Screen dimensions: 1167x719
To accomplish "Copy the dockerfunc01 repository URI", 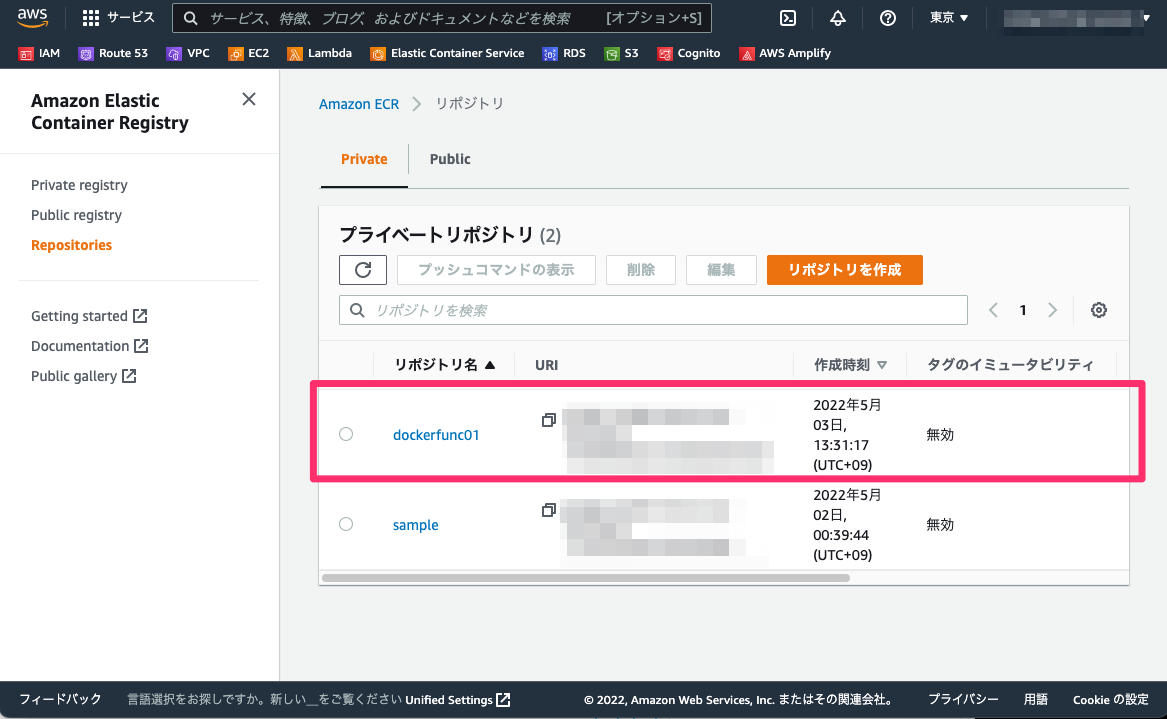I will point(549,421).
